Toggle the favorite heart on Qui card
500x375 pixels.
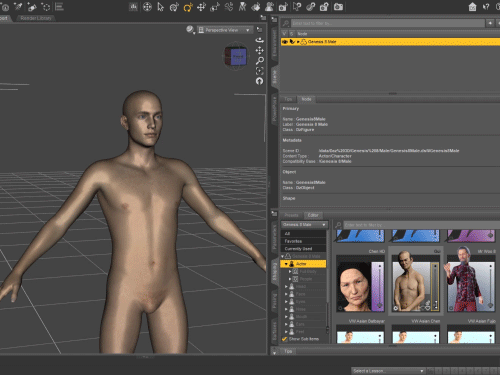(428, 308)
